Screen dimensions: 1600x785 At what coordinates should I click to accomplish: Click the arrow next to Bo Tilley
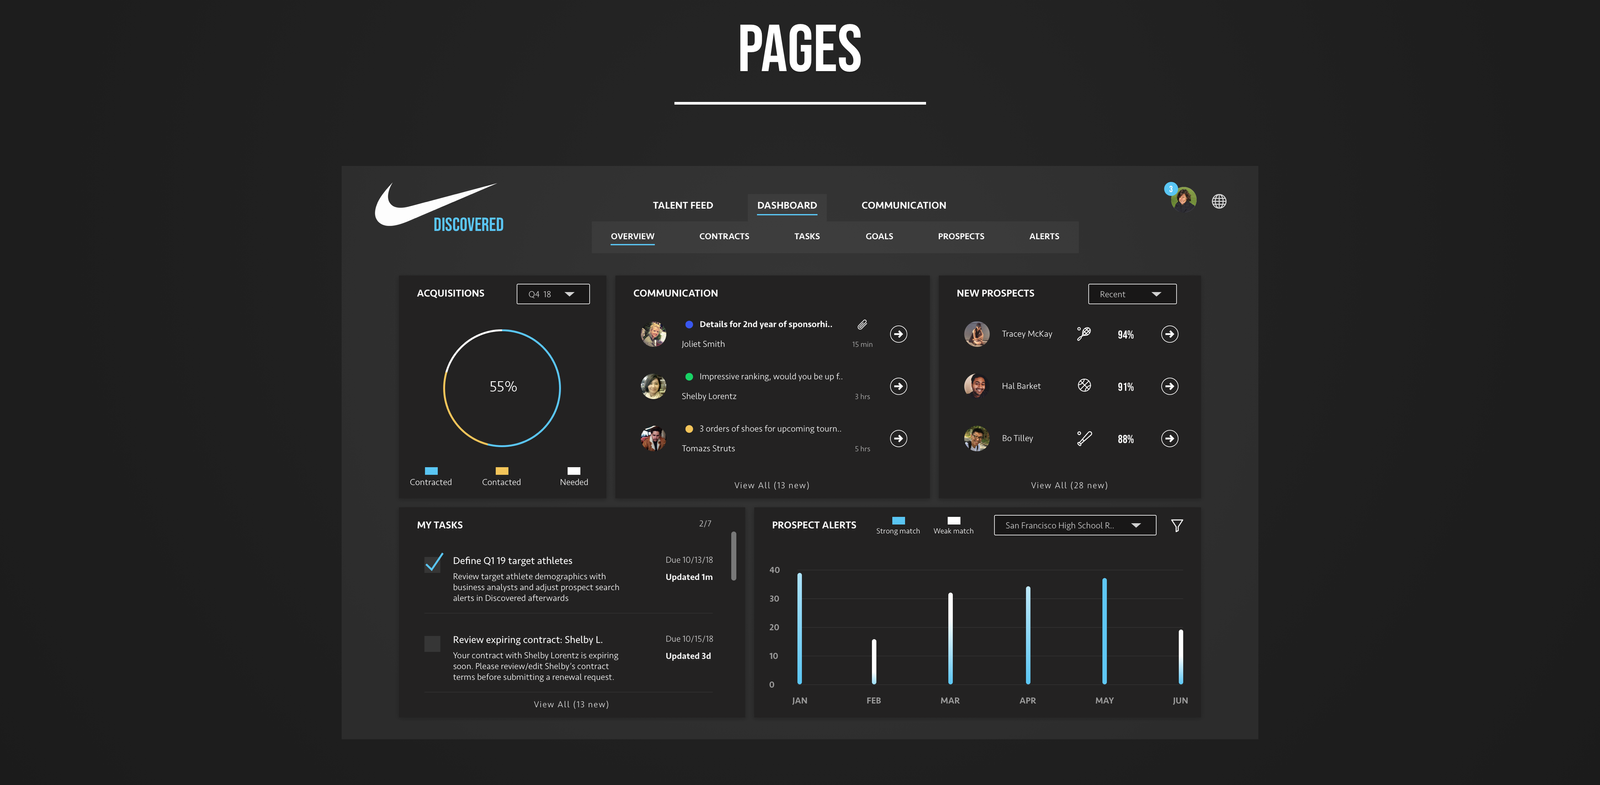[x=1169, y=438]
